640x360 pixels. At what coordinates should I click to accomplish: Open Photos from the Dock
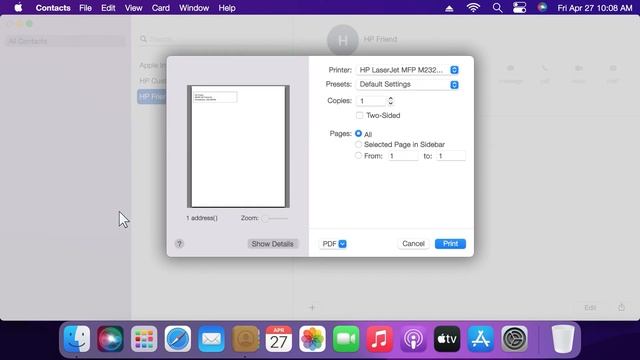(312, 339)
